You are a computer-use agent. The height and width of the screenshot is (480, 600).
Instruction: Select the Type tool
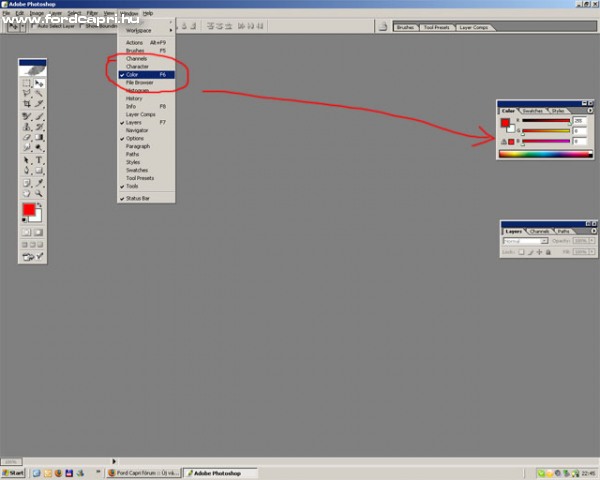(x=39, y=160)
